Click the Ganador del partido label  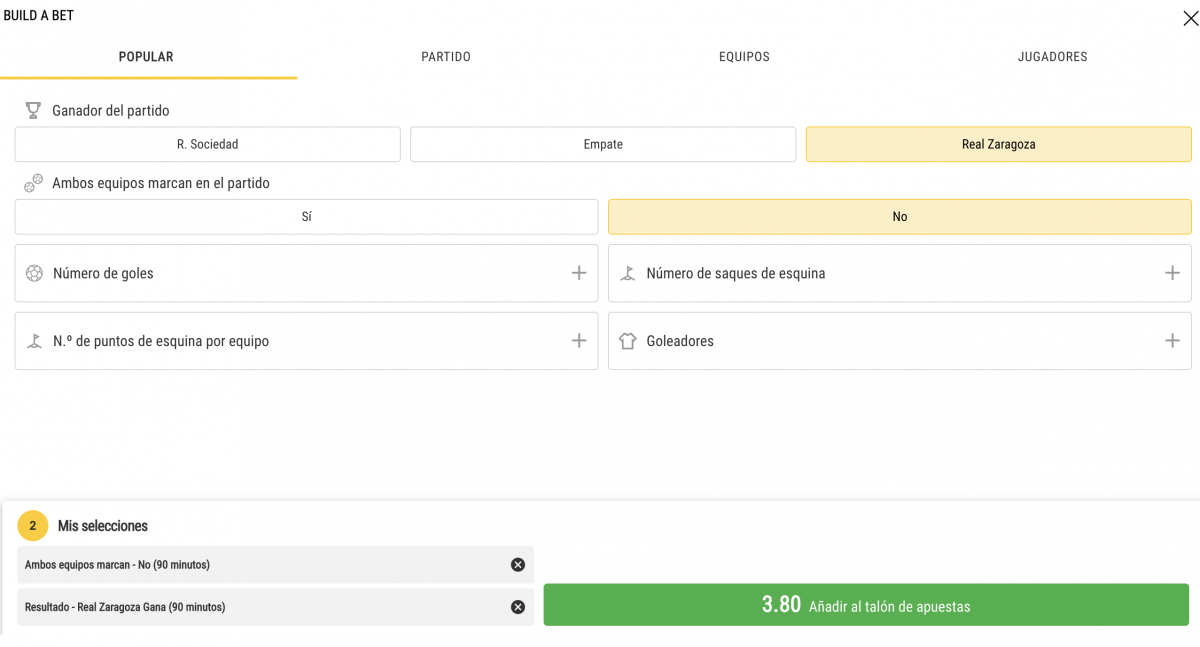click(x=111, y=111)
